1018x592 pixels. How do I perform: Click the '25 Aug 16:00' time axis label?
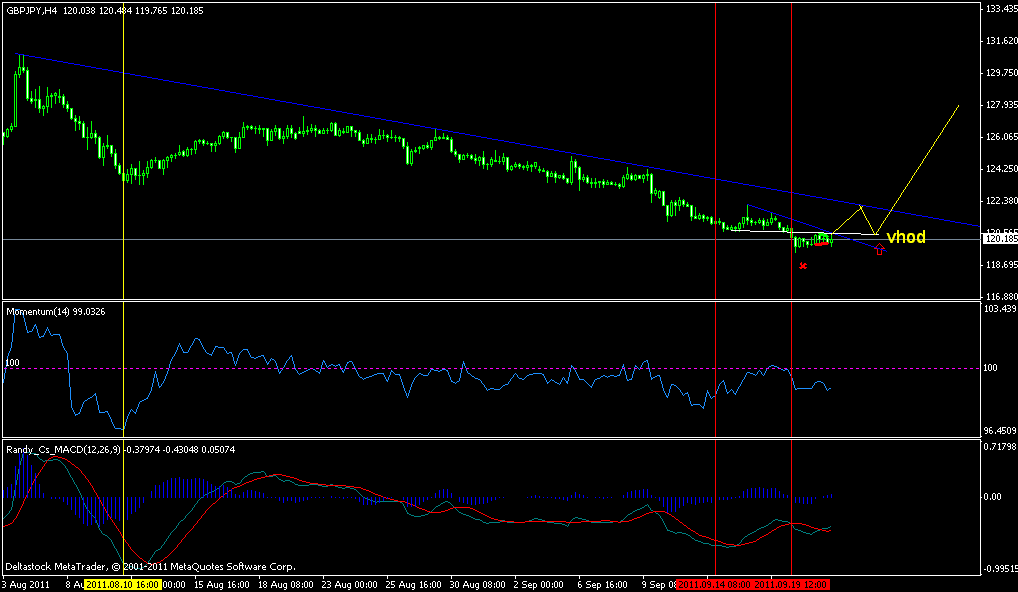[x=414, y=585]
